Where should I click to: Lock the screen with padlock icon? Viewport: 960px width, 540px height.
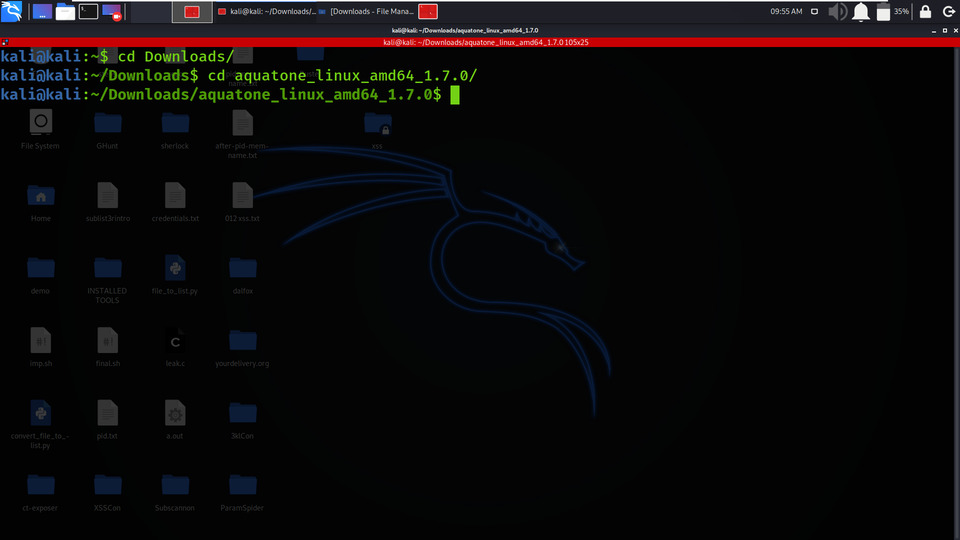tap(926, 12)
